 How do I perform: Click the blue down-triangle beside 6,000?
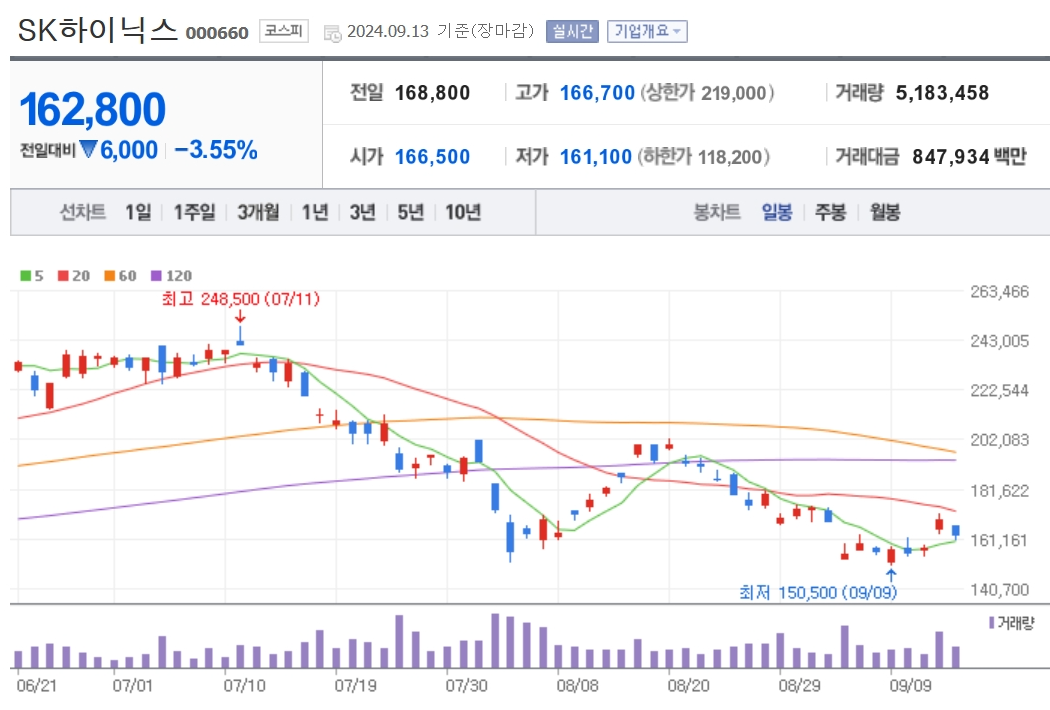(88, 149)
